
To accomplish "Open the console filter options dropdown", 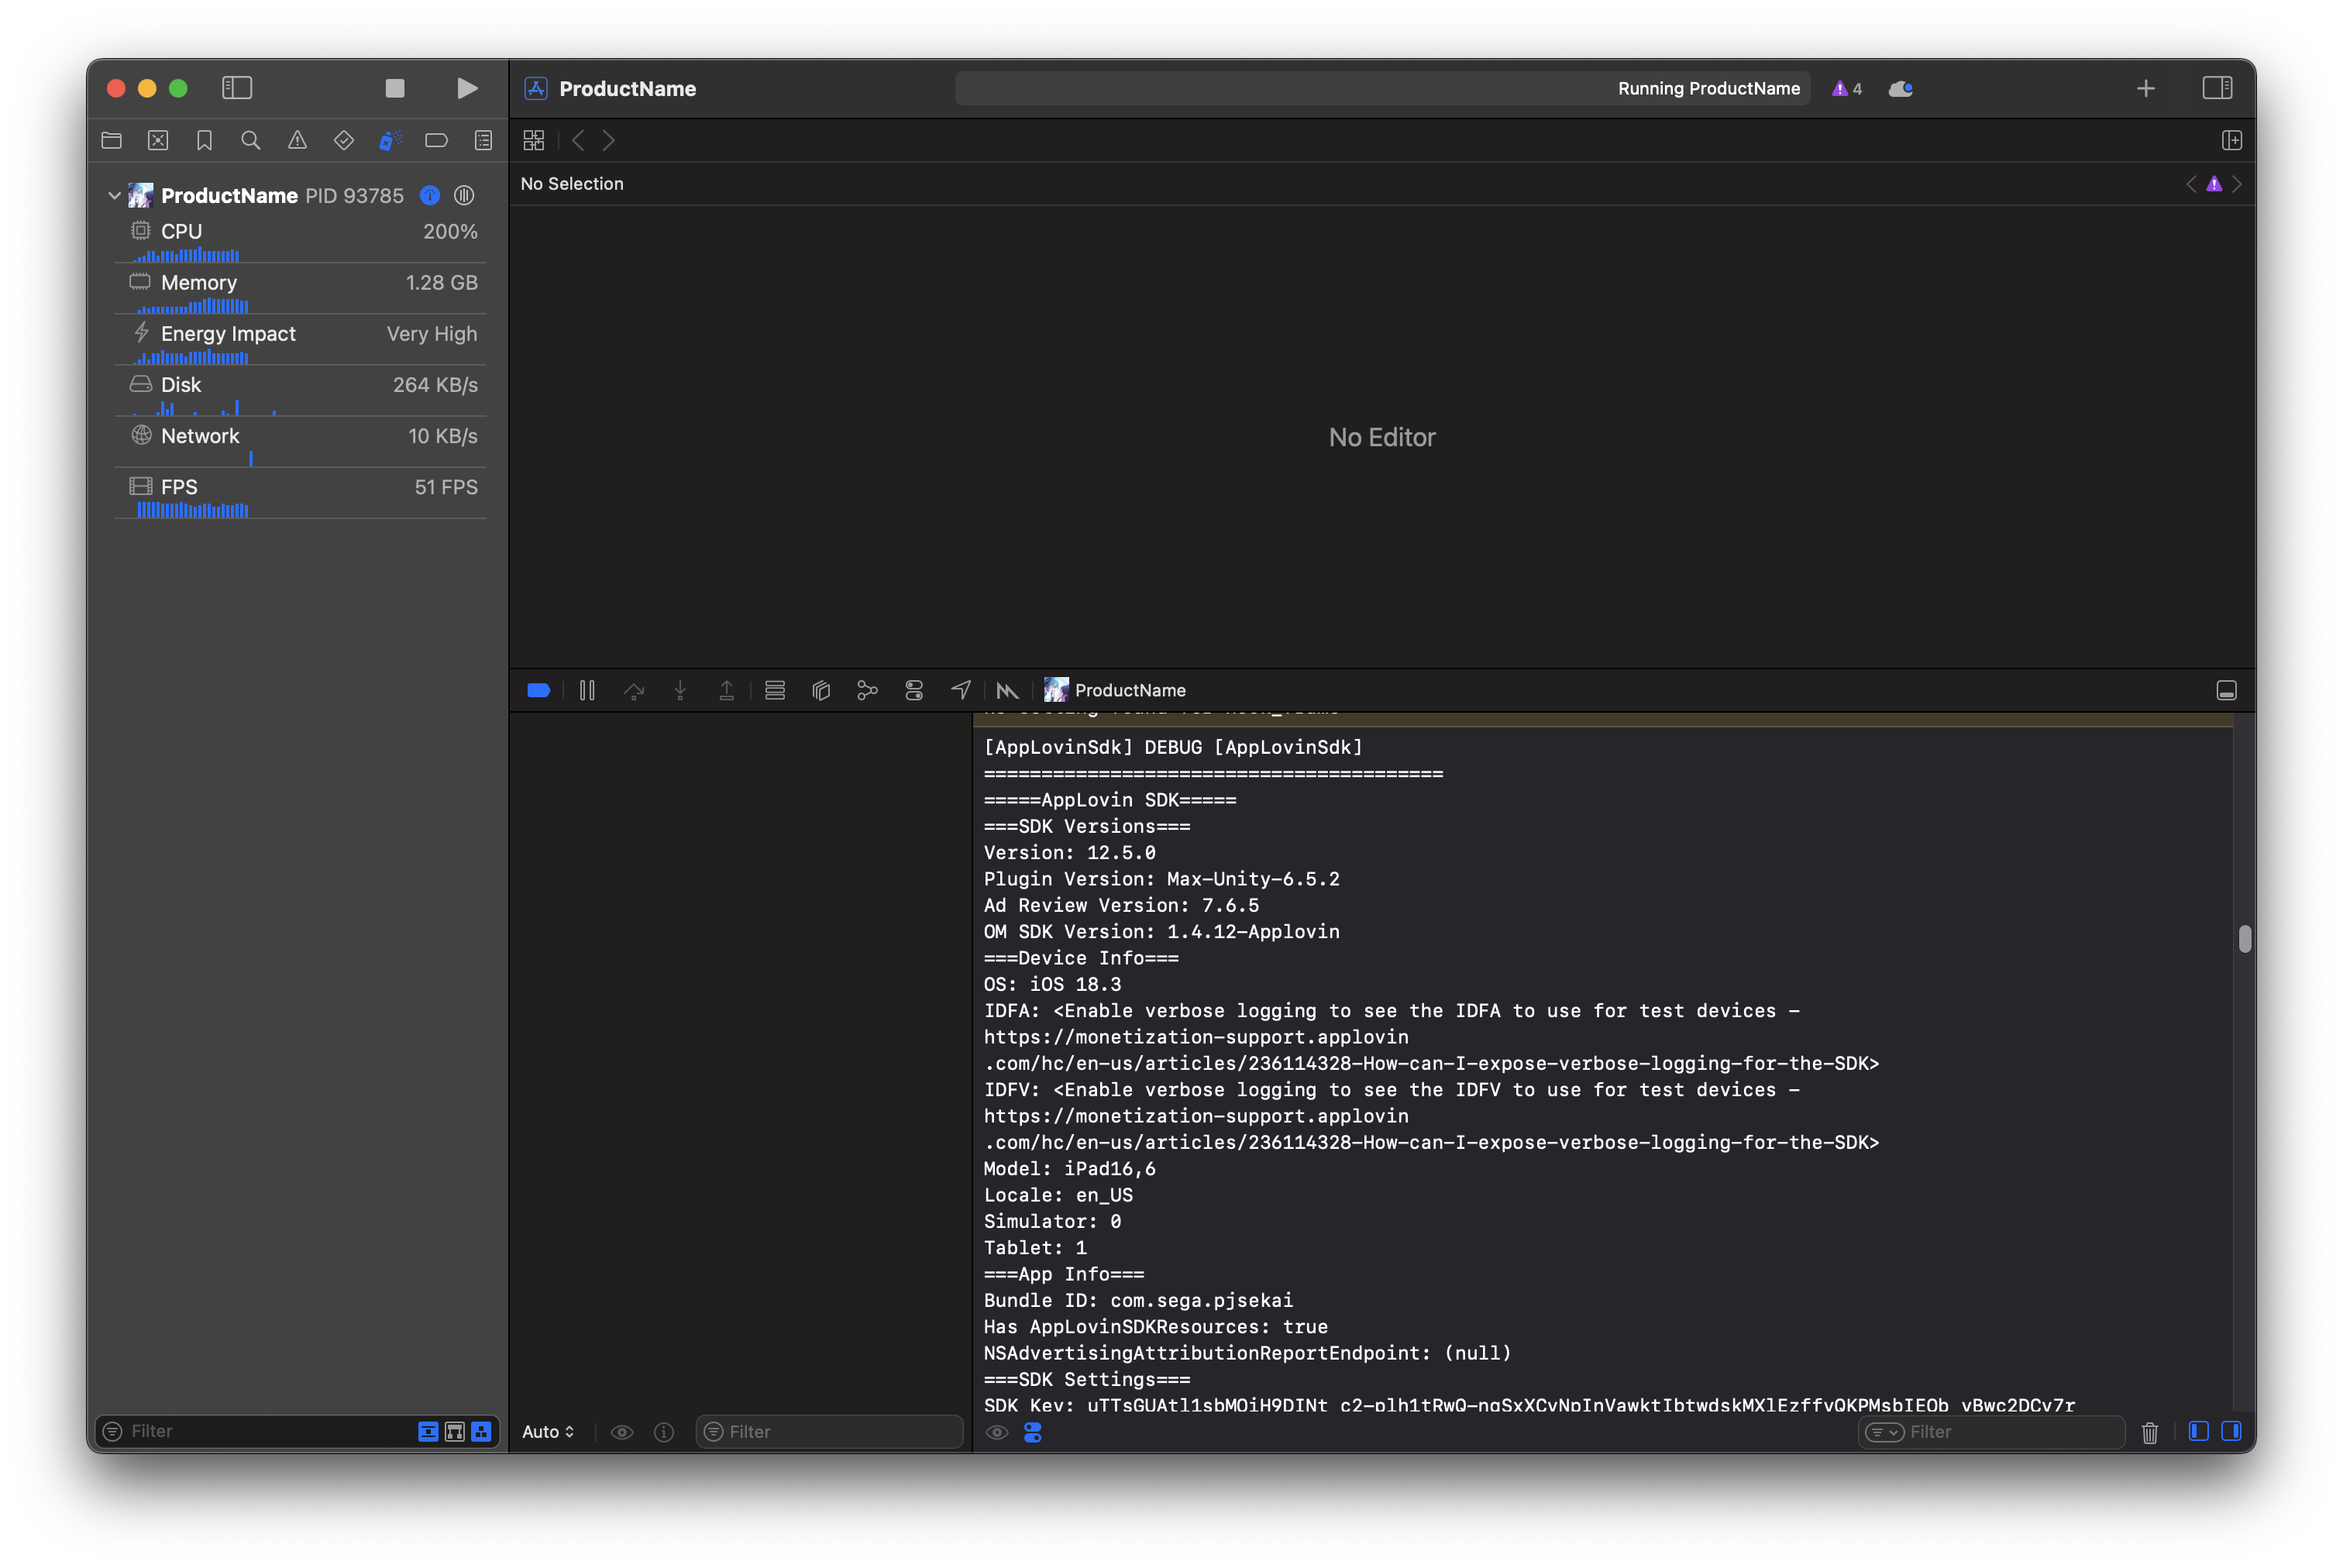I will click(x=1884, y=1431).
